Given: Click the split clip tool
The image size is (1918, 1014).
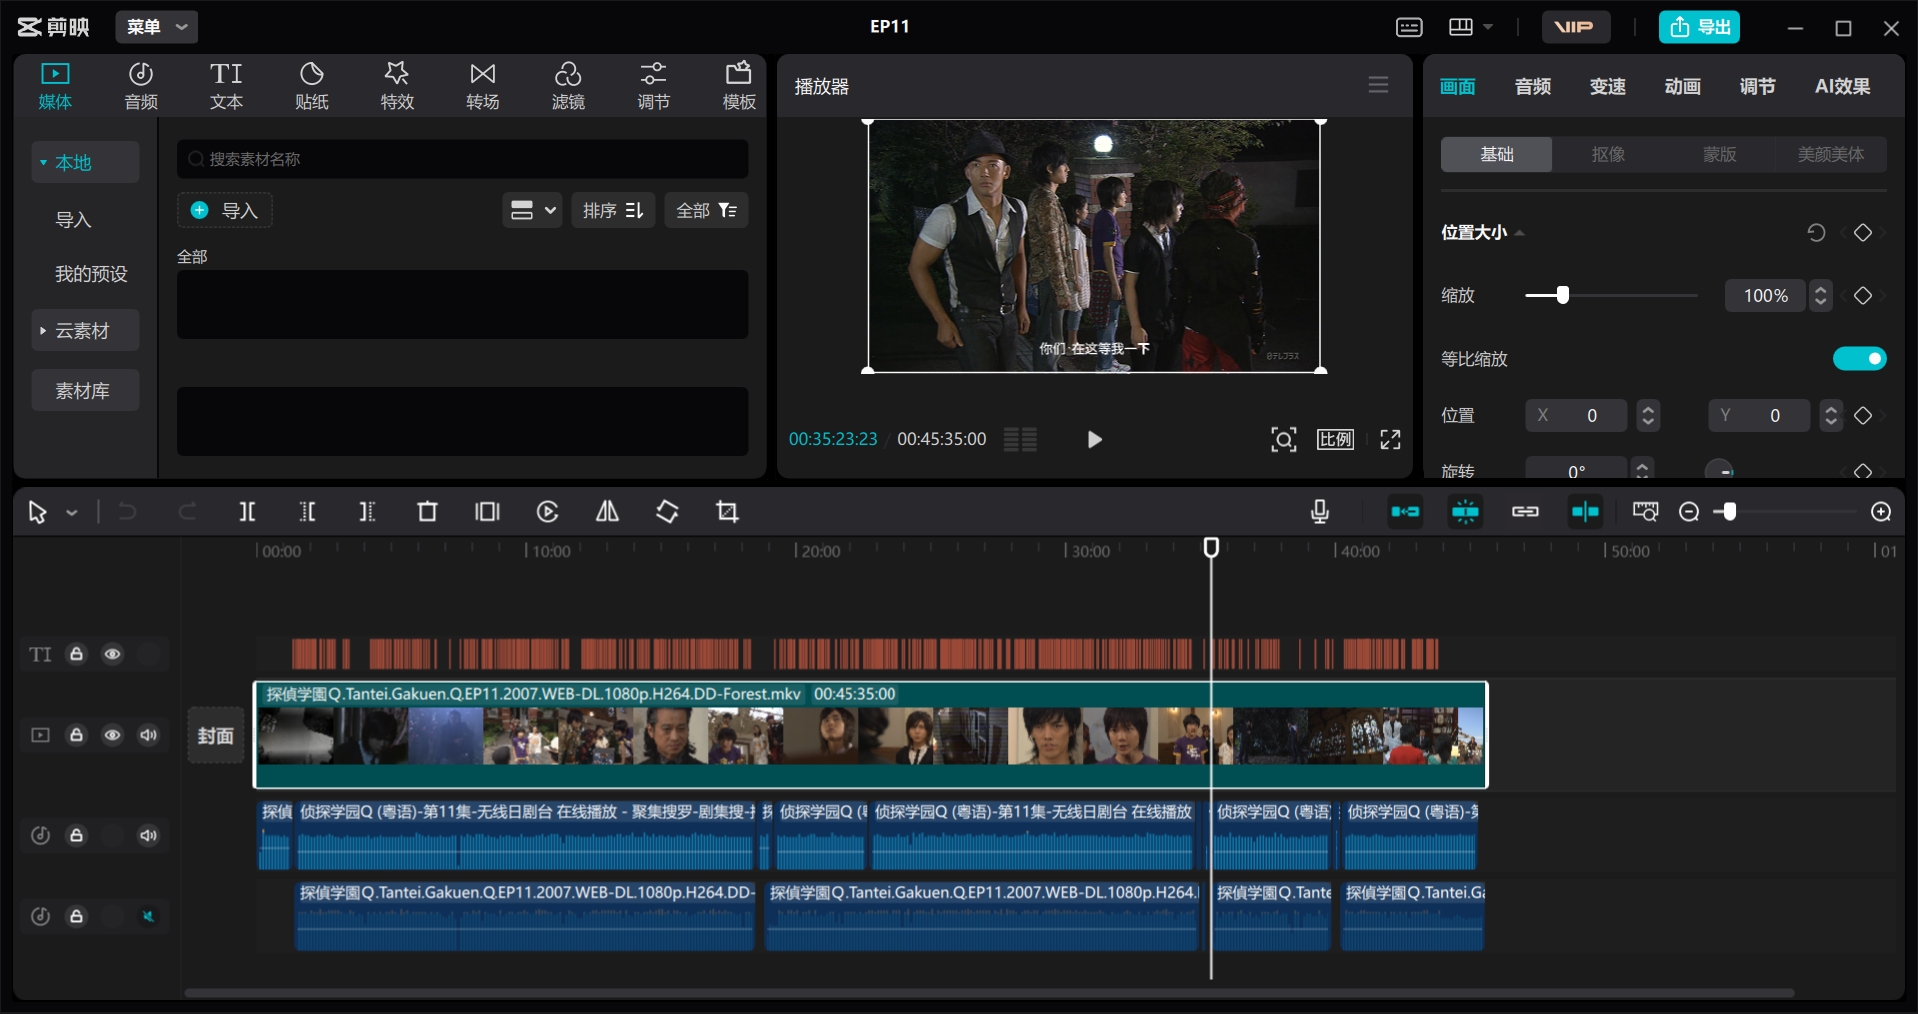Looking at the screenshot, I should (248, 512).
